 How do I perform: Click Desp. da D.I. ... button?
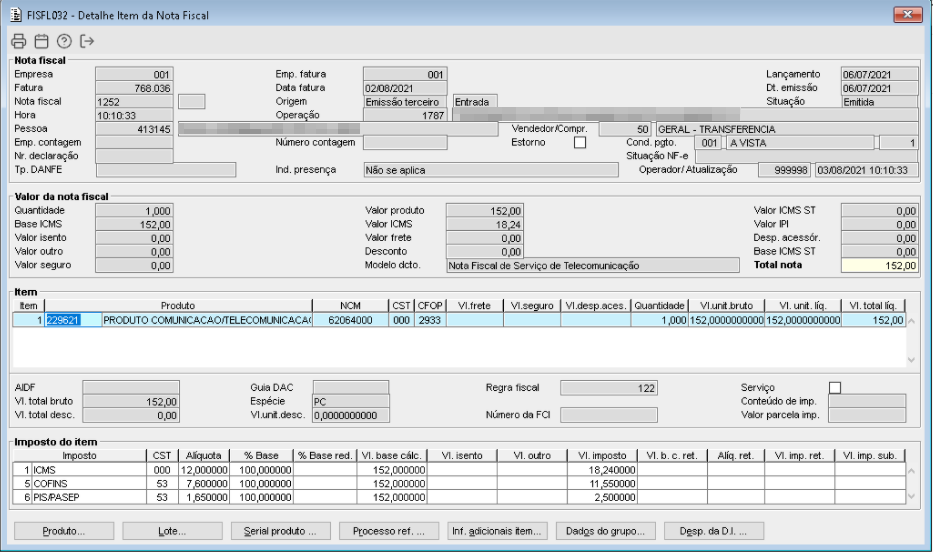pos(713,531)
